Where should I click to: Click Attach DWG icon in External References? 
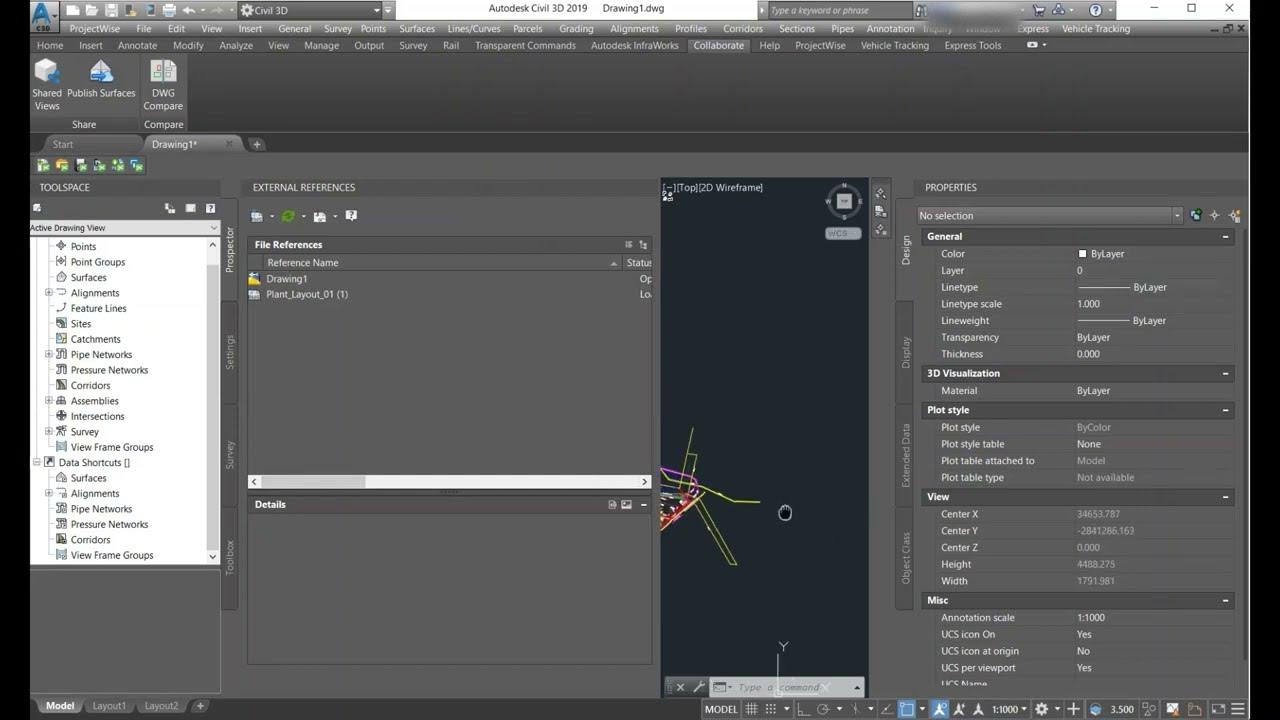click(258, 216)
